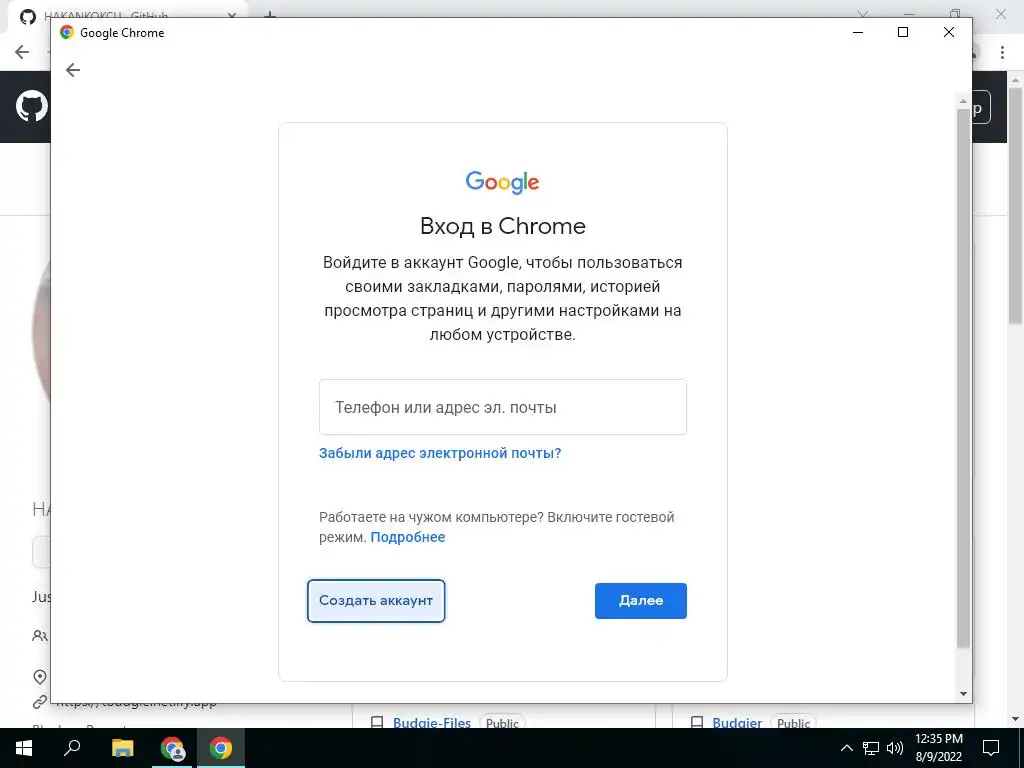Show hidden system tray icons

pos(846,748)
